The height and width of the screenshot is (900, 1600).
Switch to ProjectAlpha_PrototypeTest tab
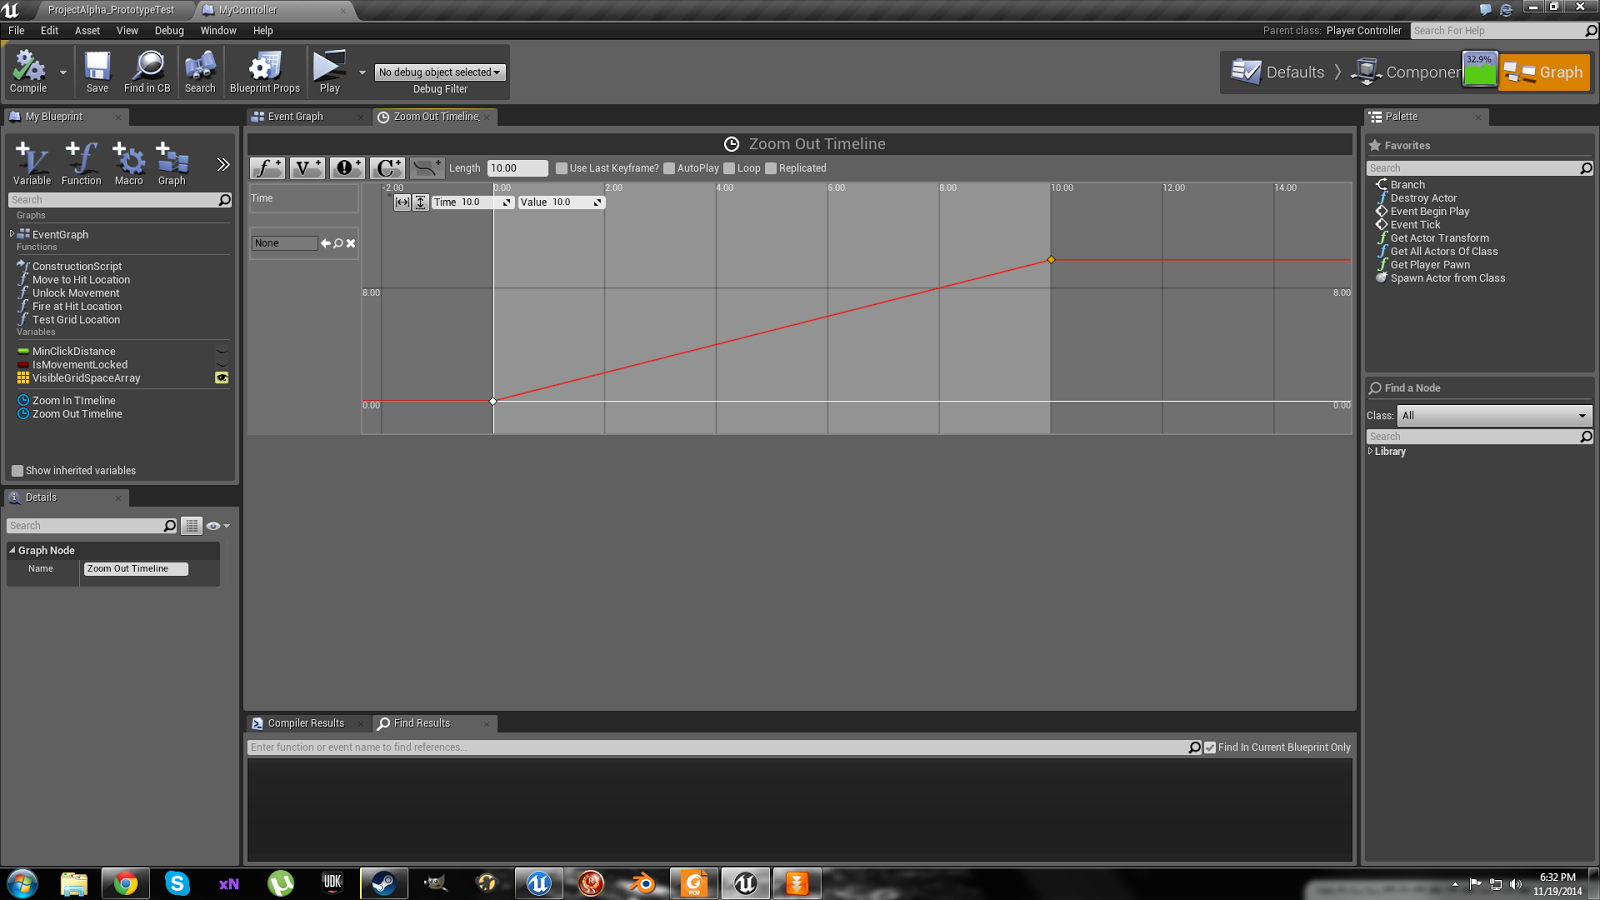(x=111, y=10)
